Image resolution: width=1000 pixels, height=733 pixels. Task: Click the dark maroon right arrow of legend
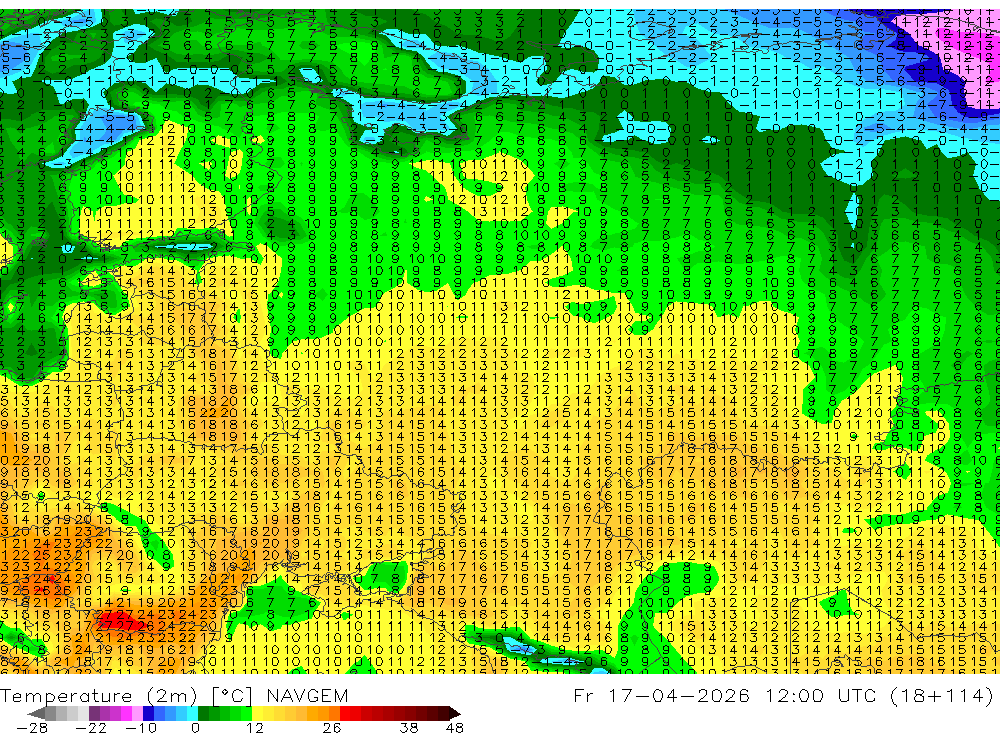453,713
